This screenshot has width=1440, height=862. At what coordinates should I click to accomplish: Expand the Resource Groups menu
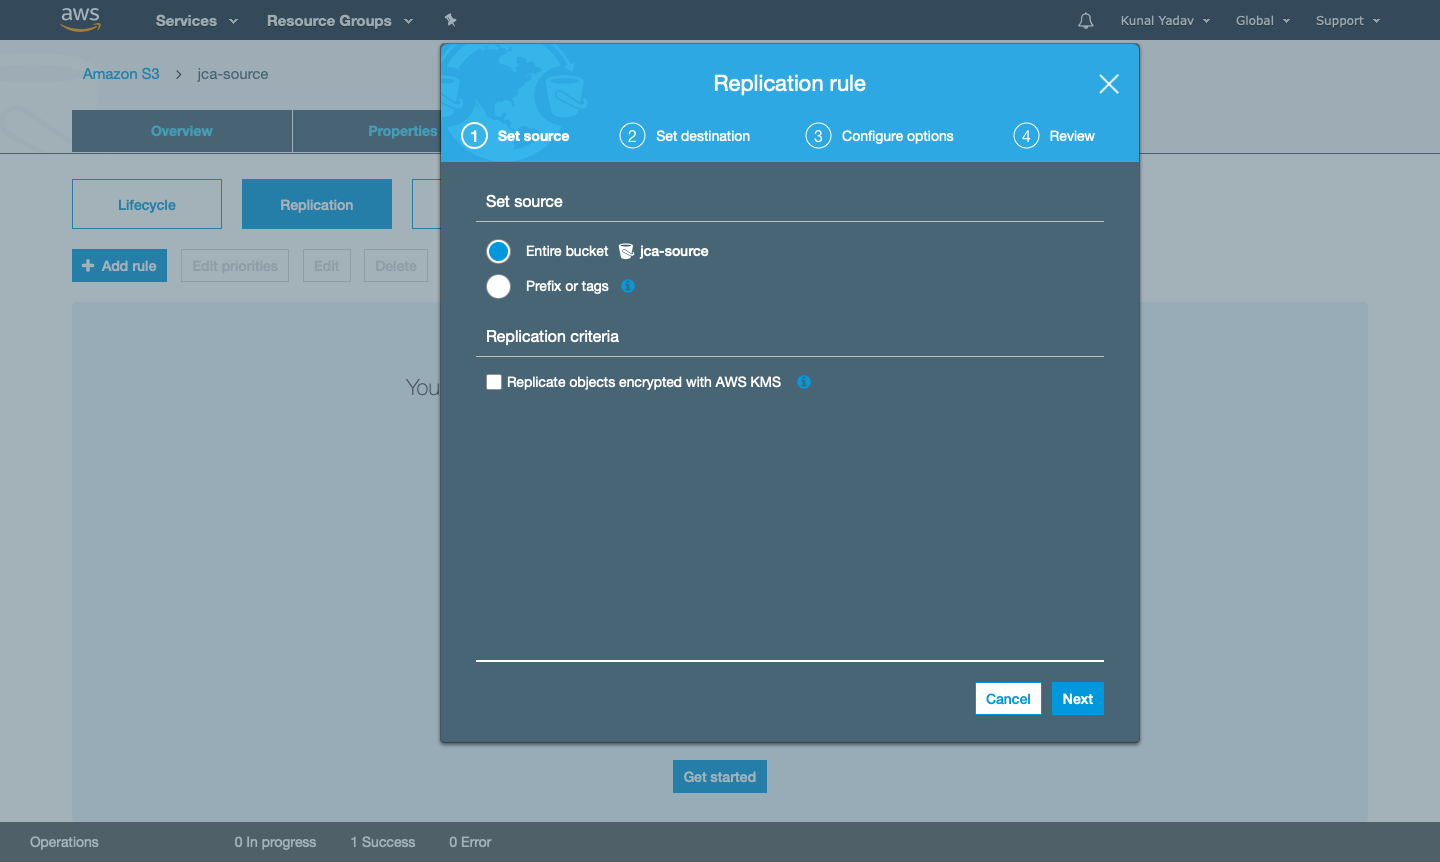click(340, 20)
